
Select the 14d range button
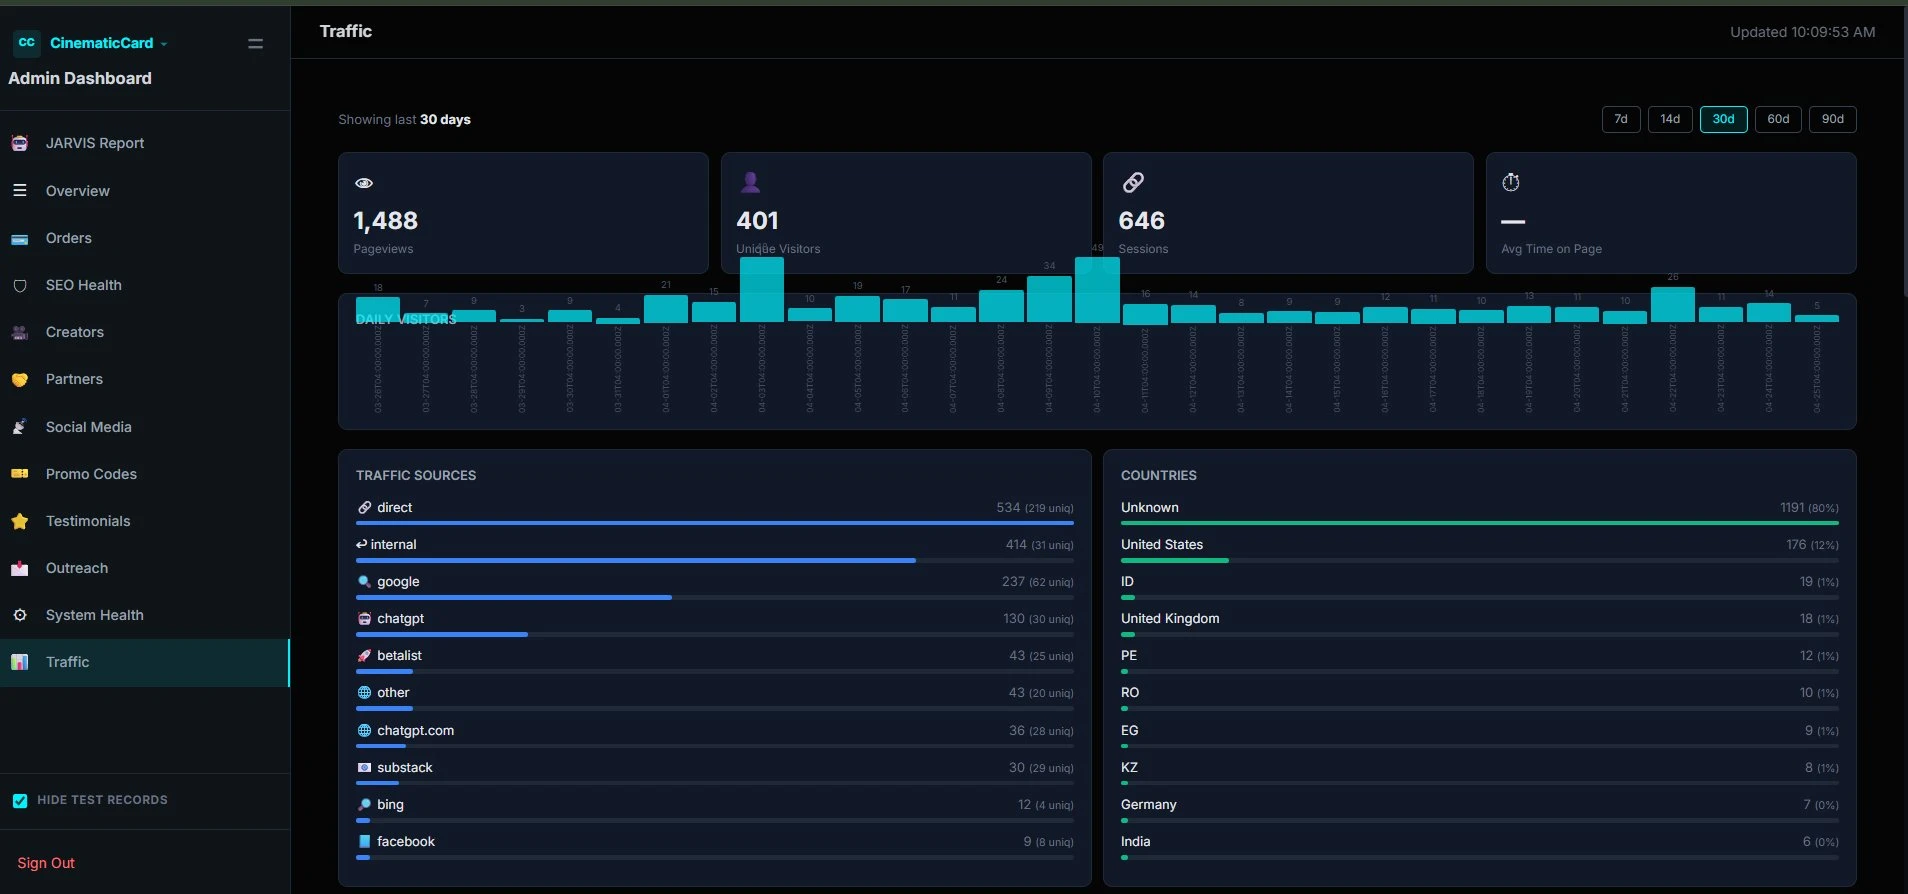(x=1670, y=119)
